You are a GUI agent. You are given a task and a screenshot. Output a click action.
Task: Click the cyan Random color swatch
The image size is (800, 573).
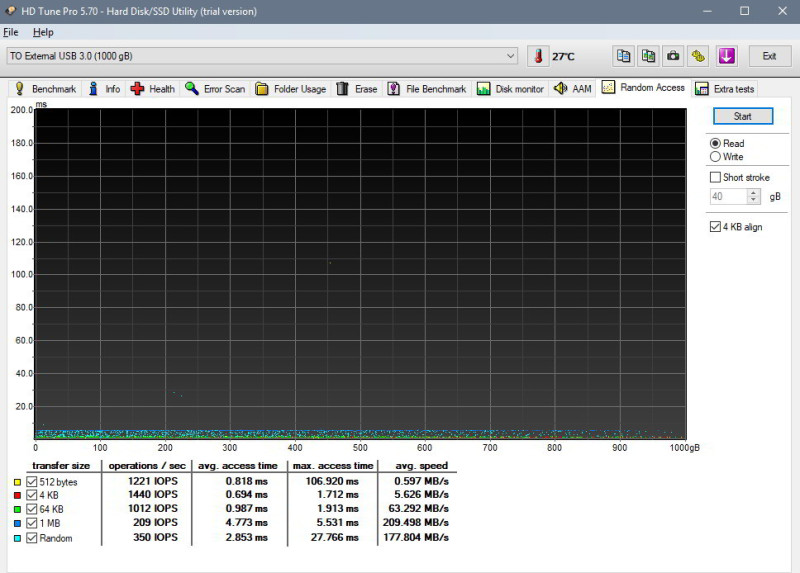(x=17, y=538)
